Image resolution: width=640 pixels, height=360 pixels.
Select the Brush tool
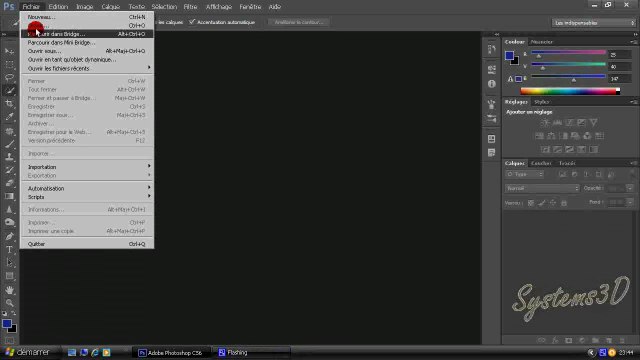coord(9,144)
